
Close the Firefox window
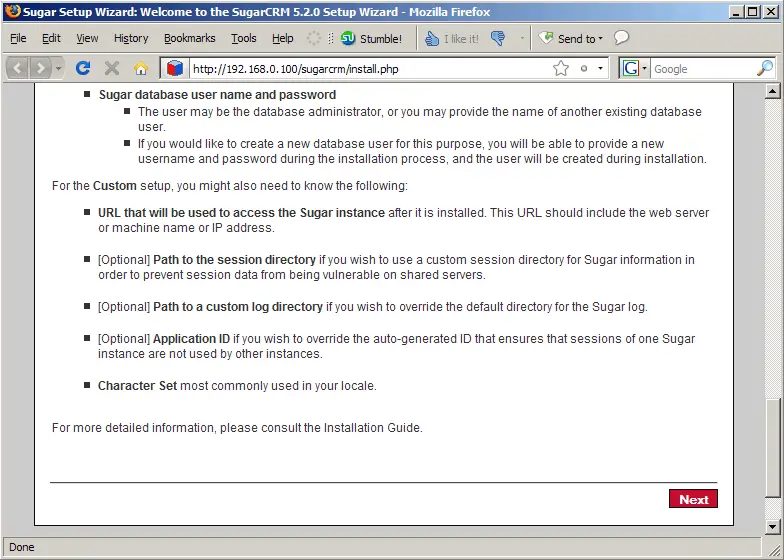tap(772, 12)
